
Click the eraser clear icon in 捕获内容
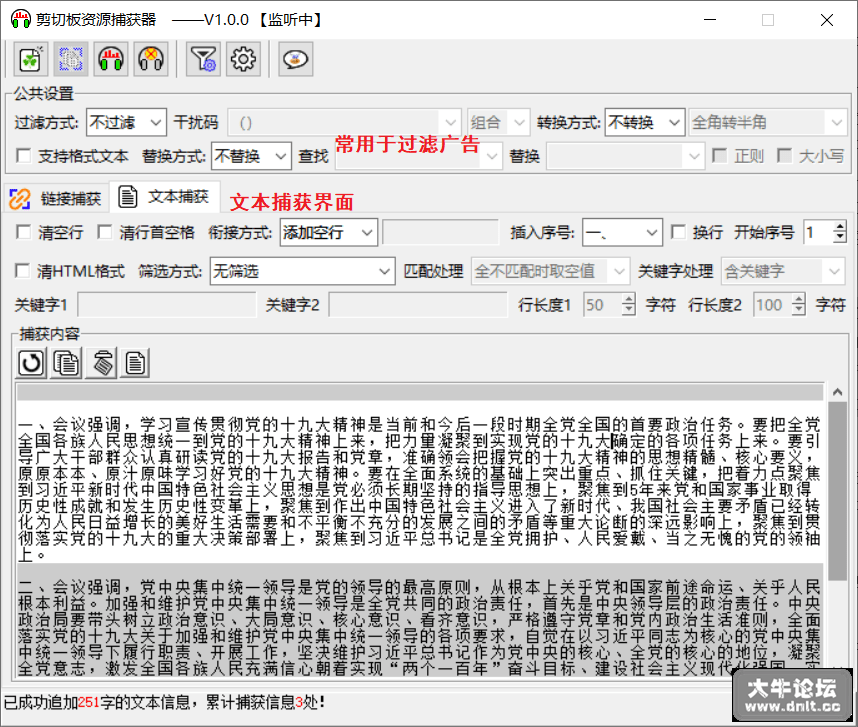click(102, 363)
